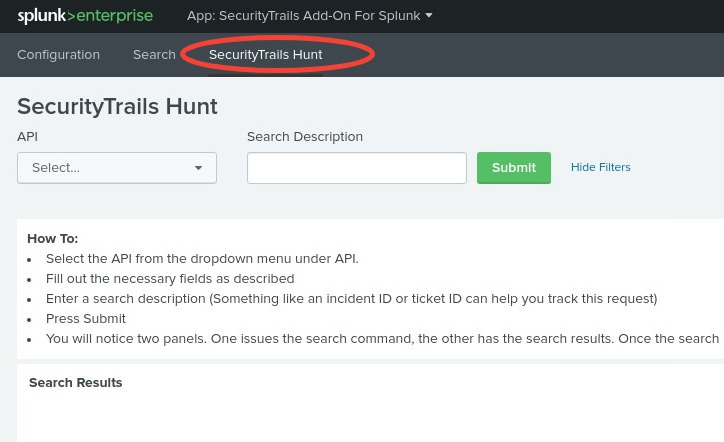This screenshot has width=724, height=442.
Task: Click the Splunk enterprise logo
Action: [x=85, y=16]
